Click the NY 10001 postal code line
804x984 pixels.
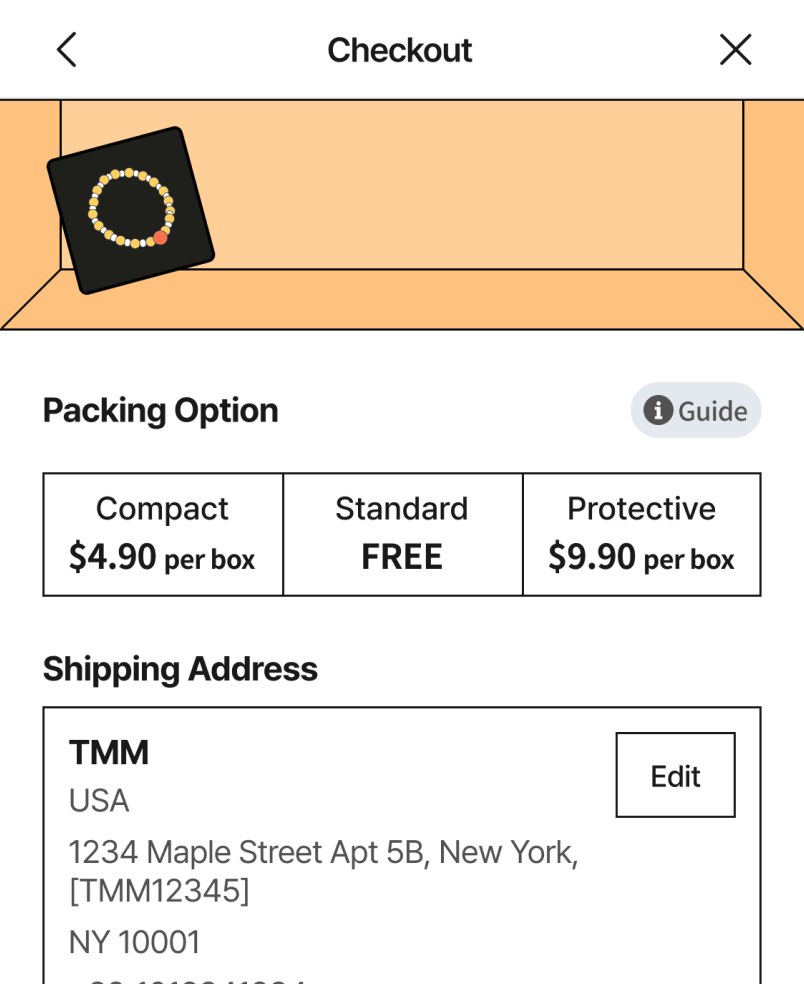134,942
